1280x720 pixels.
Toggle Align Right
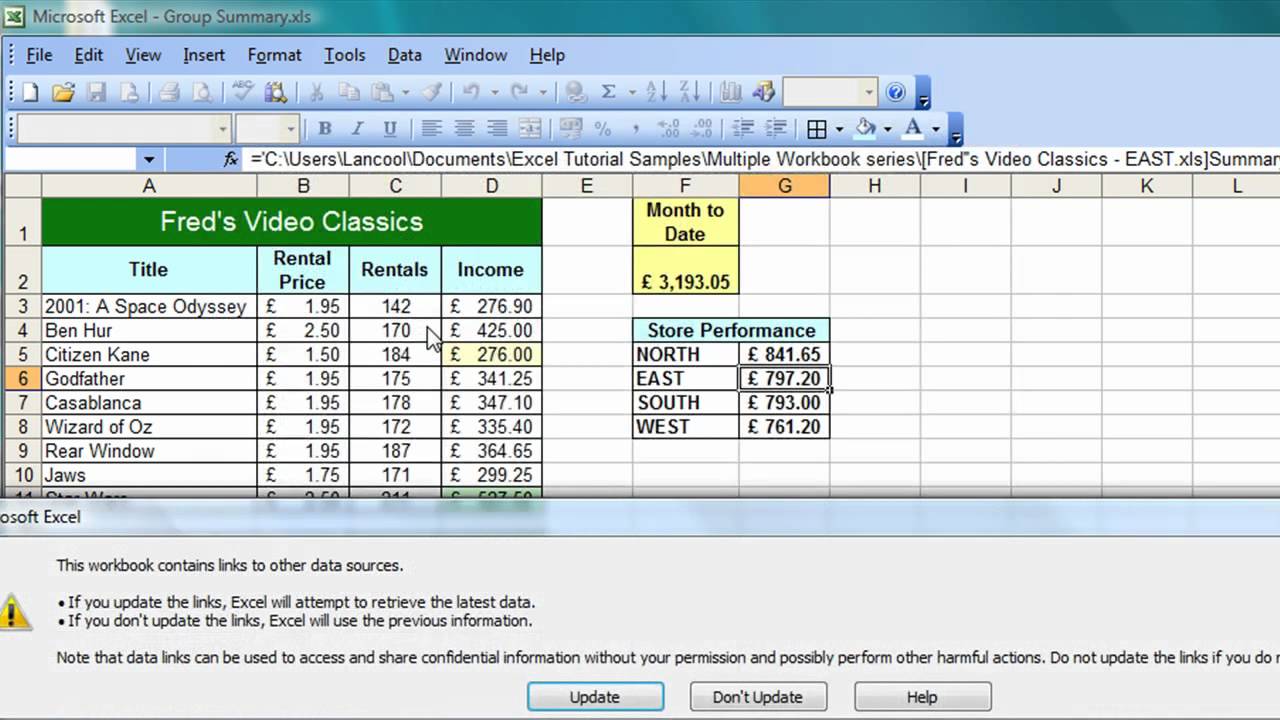tap(497, 129)
